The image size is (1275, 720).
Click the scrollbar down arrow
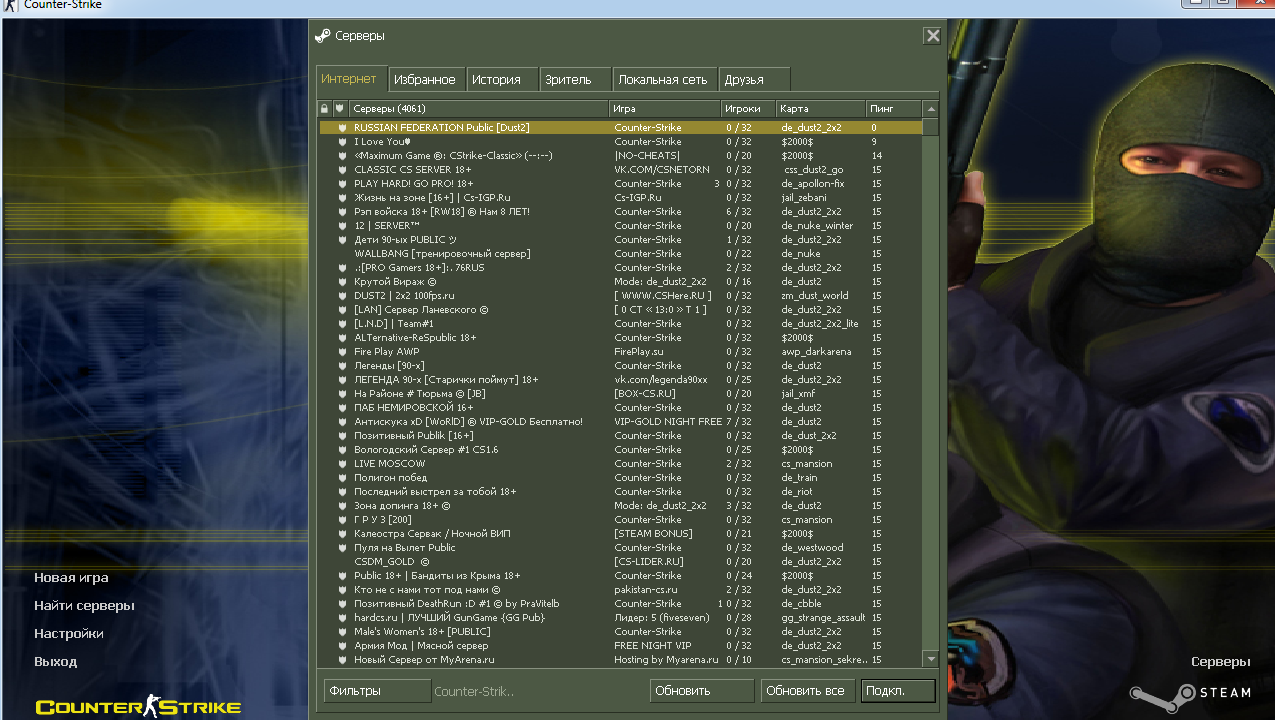[931, 659]
